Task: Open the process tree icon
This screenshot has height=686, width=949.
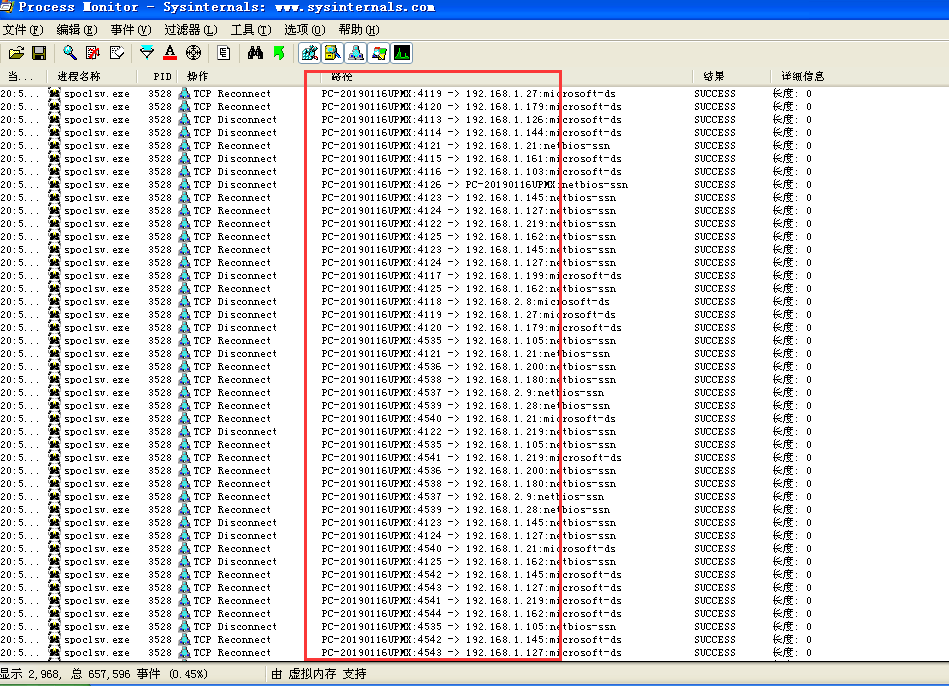Action: 224,53
